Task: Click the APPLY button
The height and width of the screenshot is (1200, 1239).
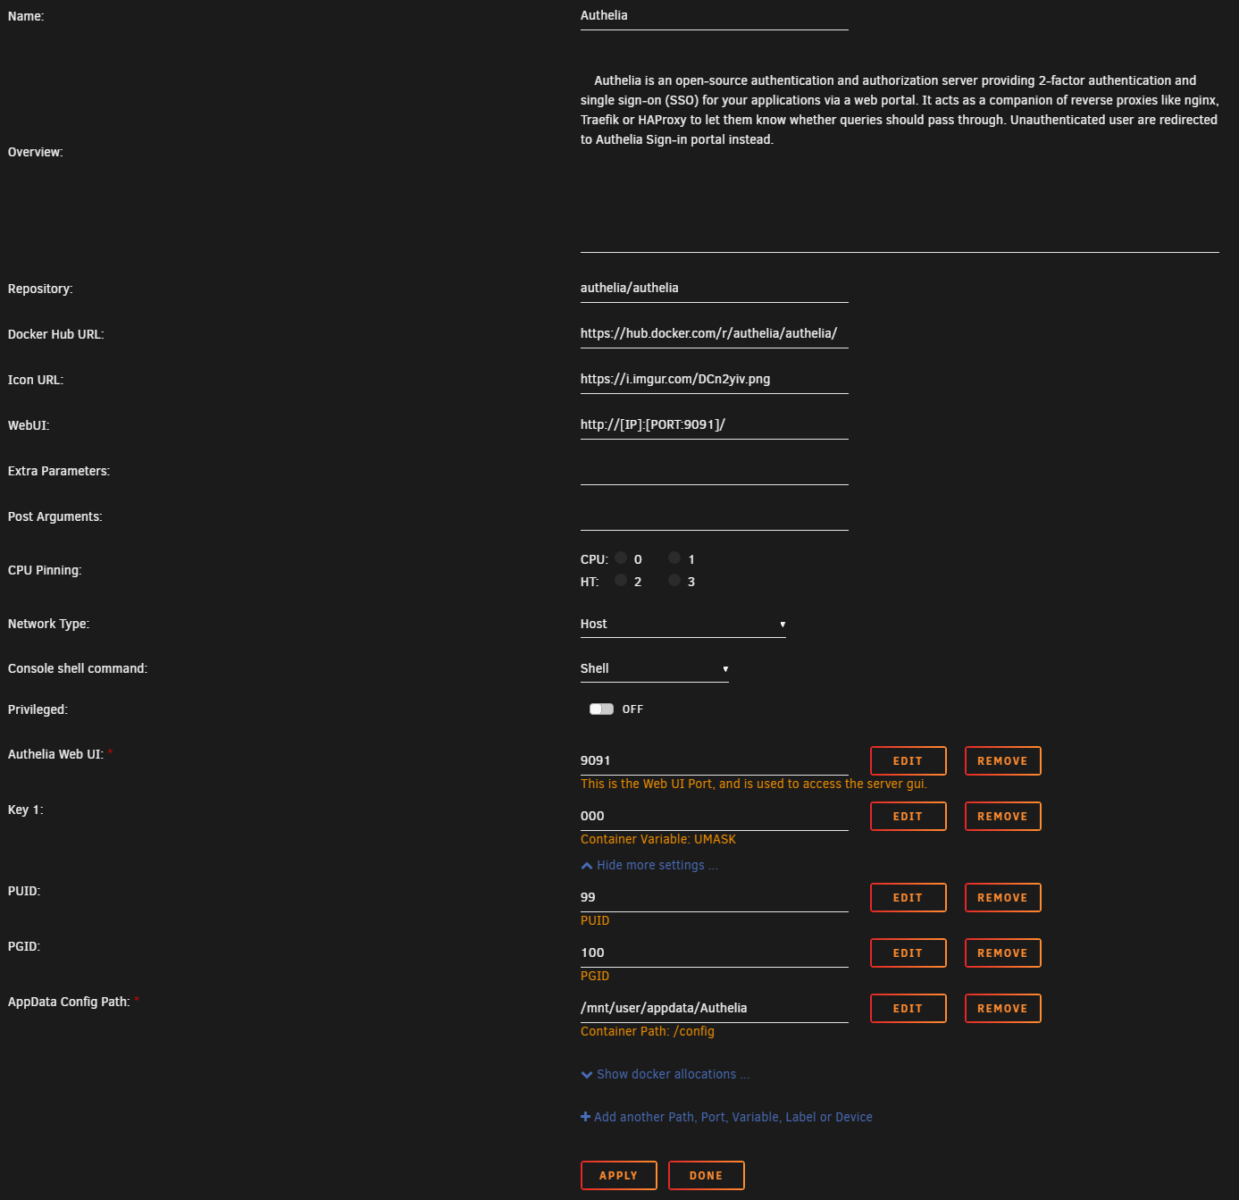Action: coord(618,1175)
